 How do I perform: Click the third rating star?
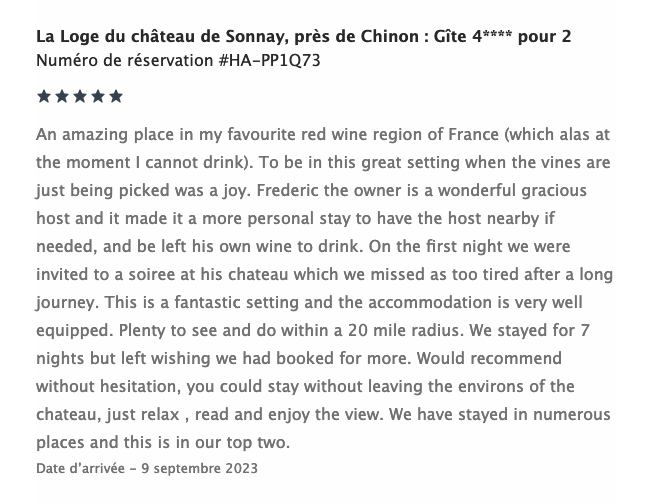80,97
